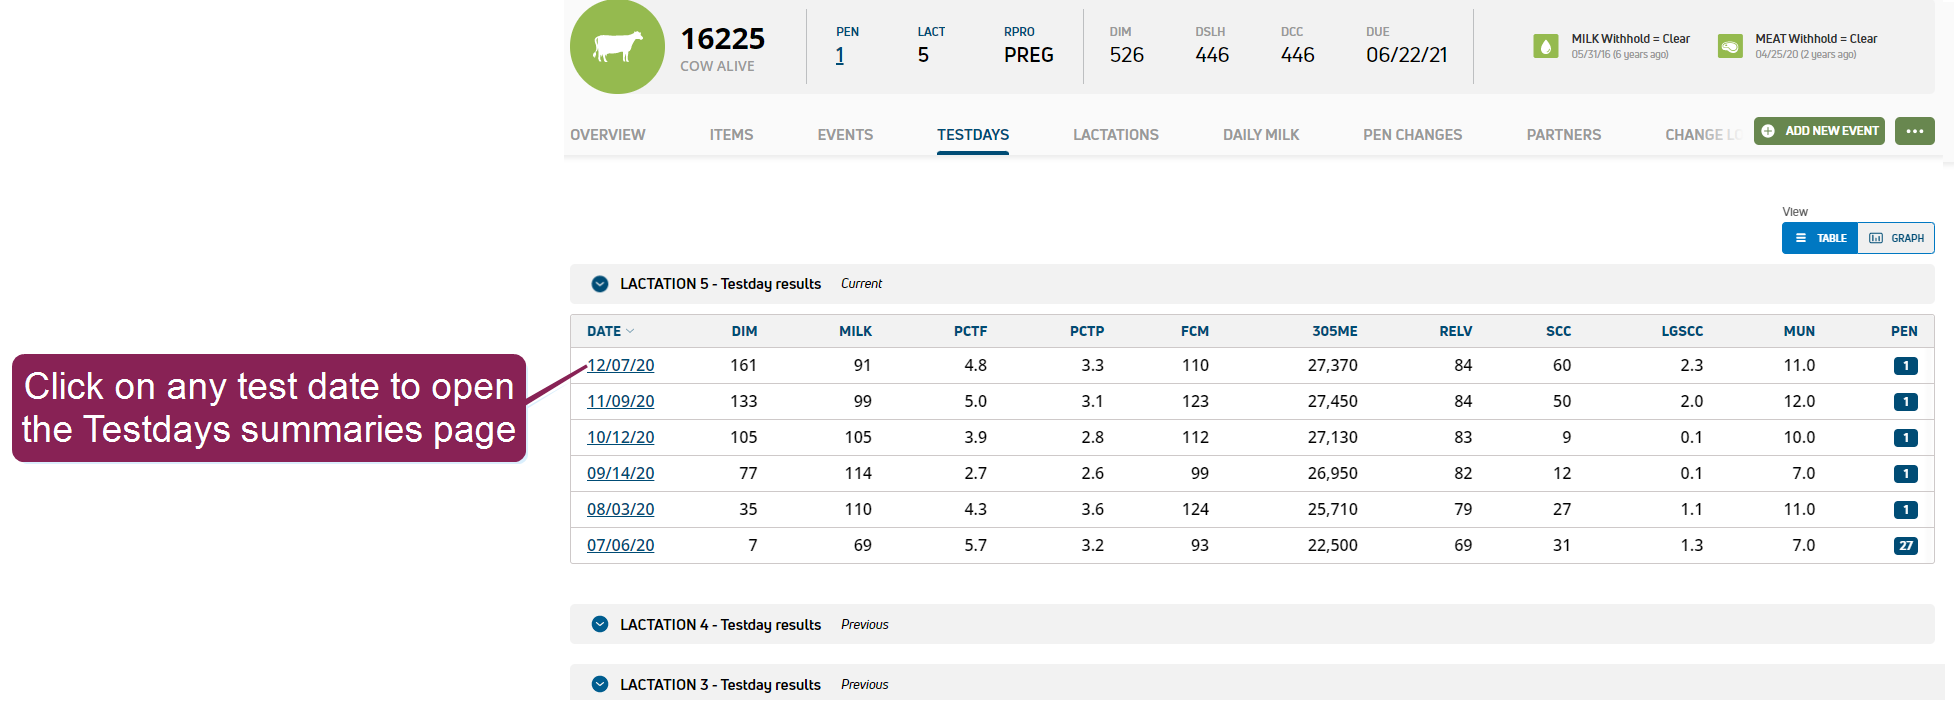
Task: Open the Events tab
Action: click(845, 135)
